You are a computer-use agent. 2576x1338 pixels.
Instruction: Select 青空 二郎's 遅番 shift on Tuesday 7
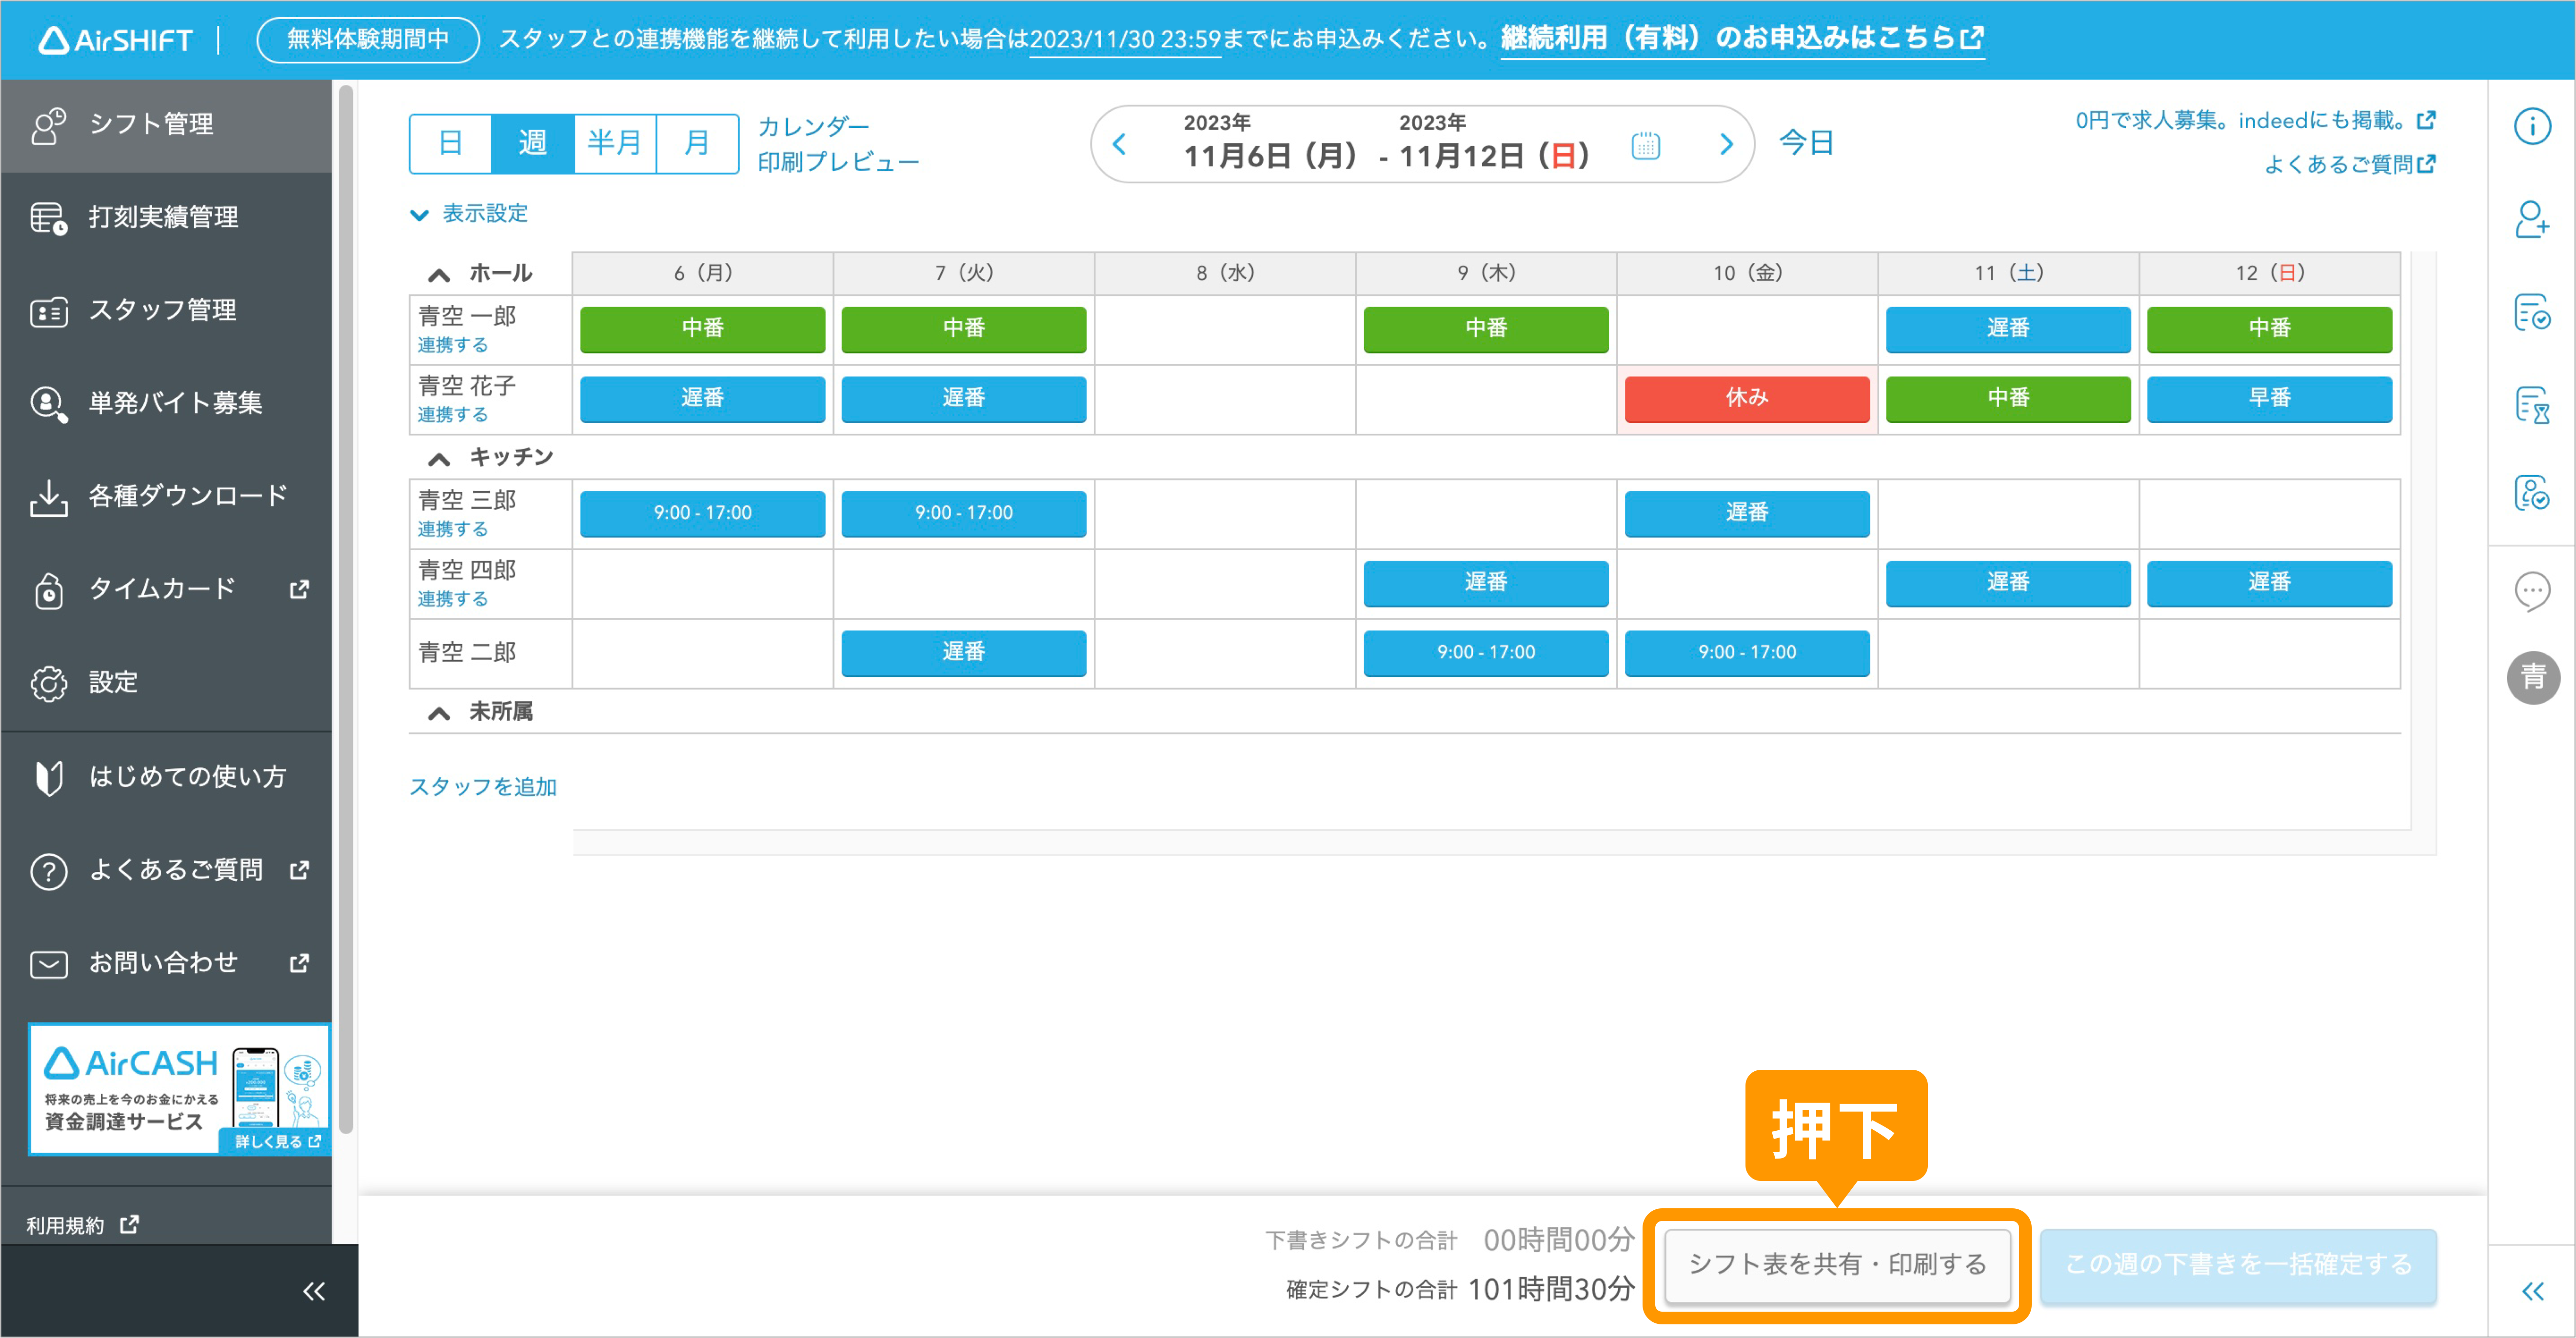[x=963, y=653]
